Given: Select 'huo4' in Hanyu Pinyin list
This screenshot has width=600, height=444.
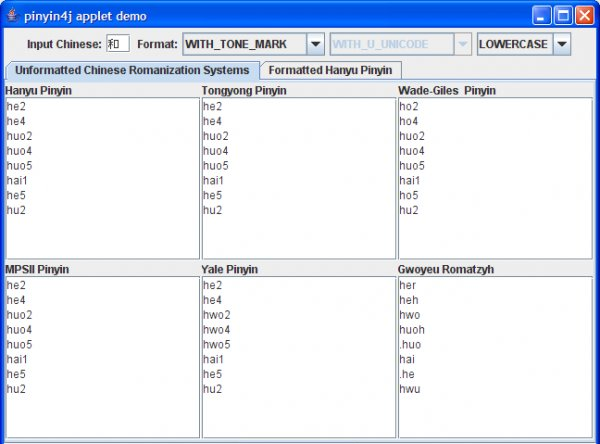Looking at the screenshot, I should point(20,151).
